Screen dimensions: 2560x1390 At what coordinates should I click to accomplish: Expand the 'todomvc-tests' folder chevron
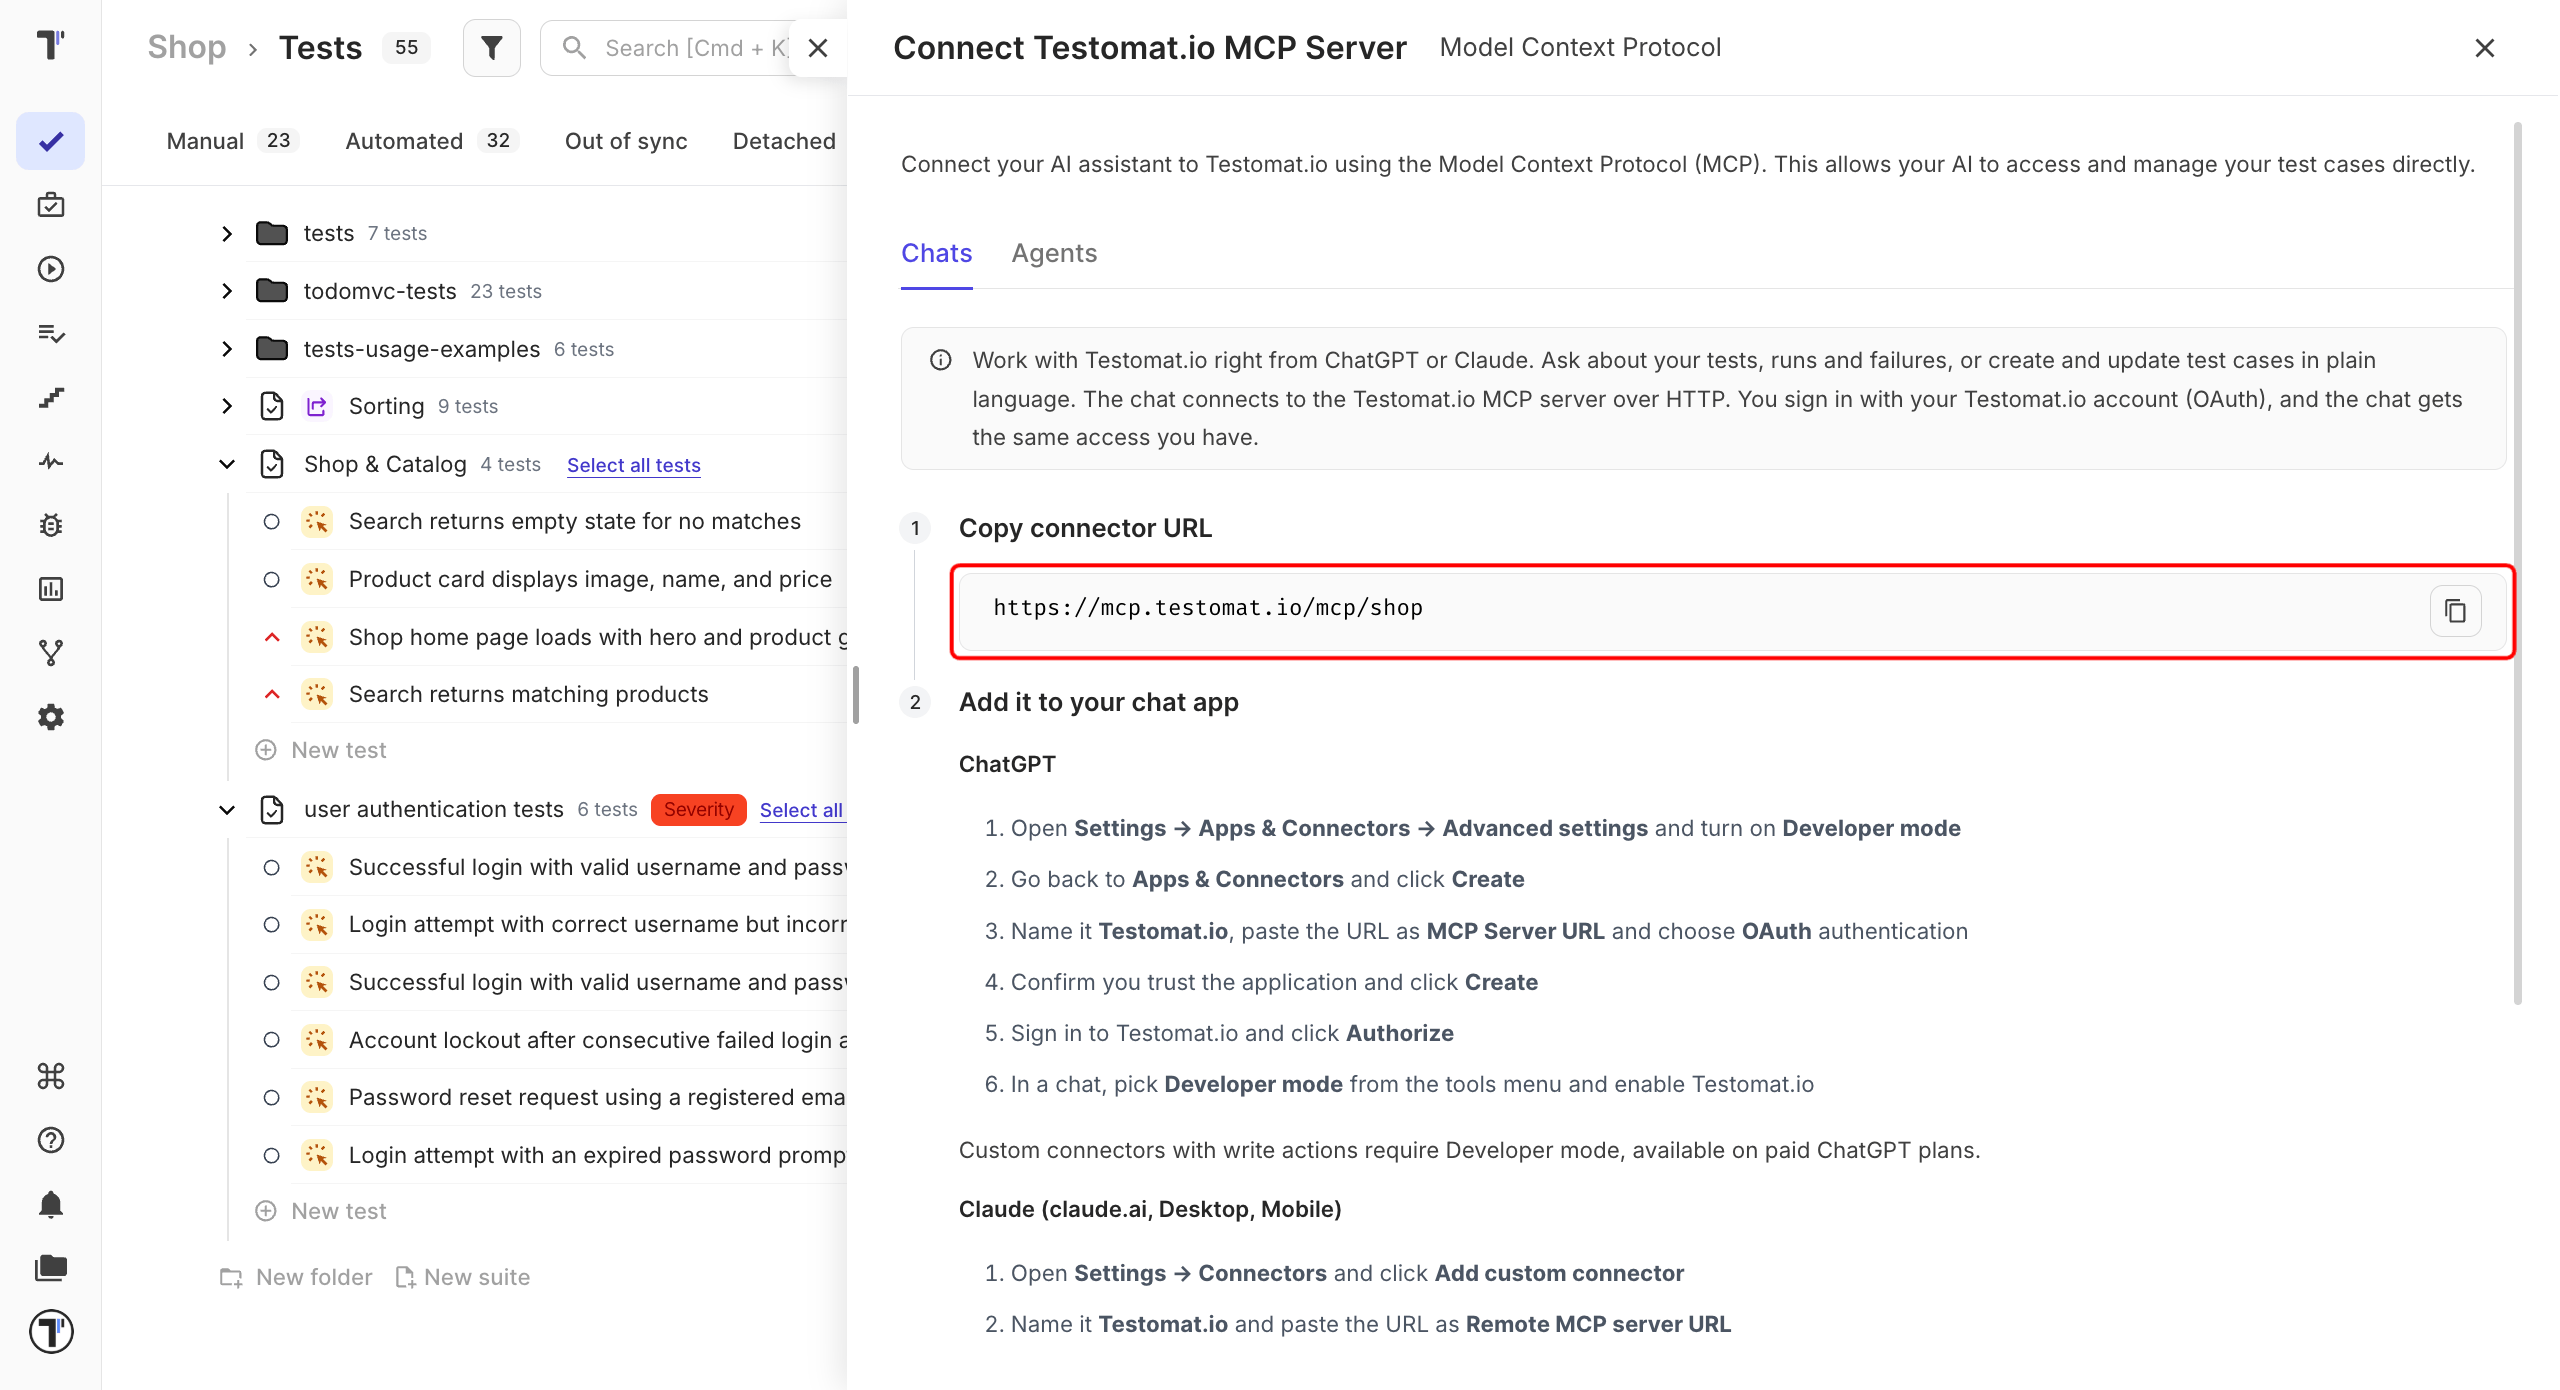click(227, 291)
